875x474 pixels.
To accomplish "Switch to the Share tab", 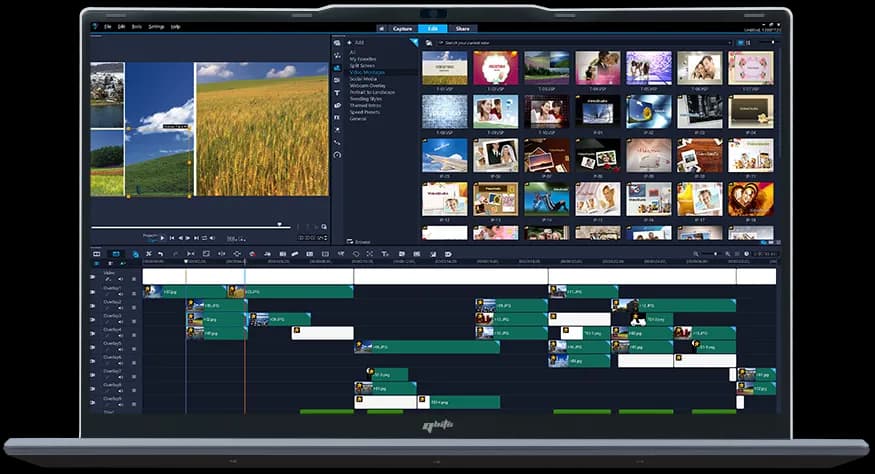I will point(462,28).
